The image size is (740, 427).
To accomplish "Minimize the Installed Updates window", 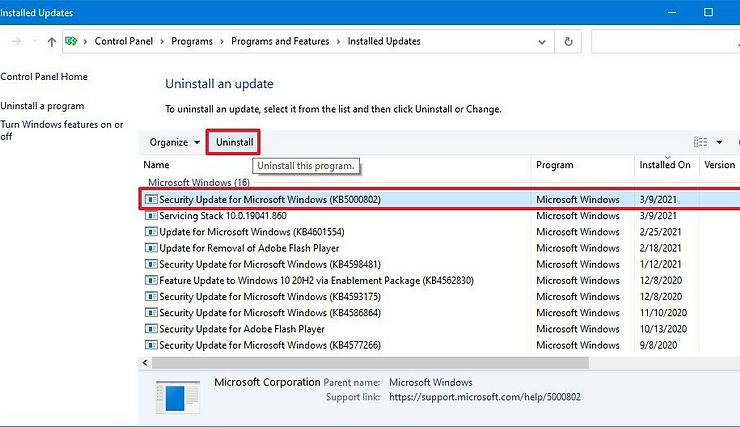I will (672, 12).
